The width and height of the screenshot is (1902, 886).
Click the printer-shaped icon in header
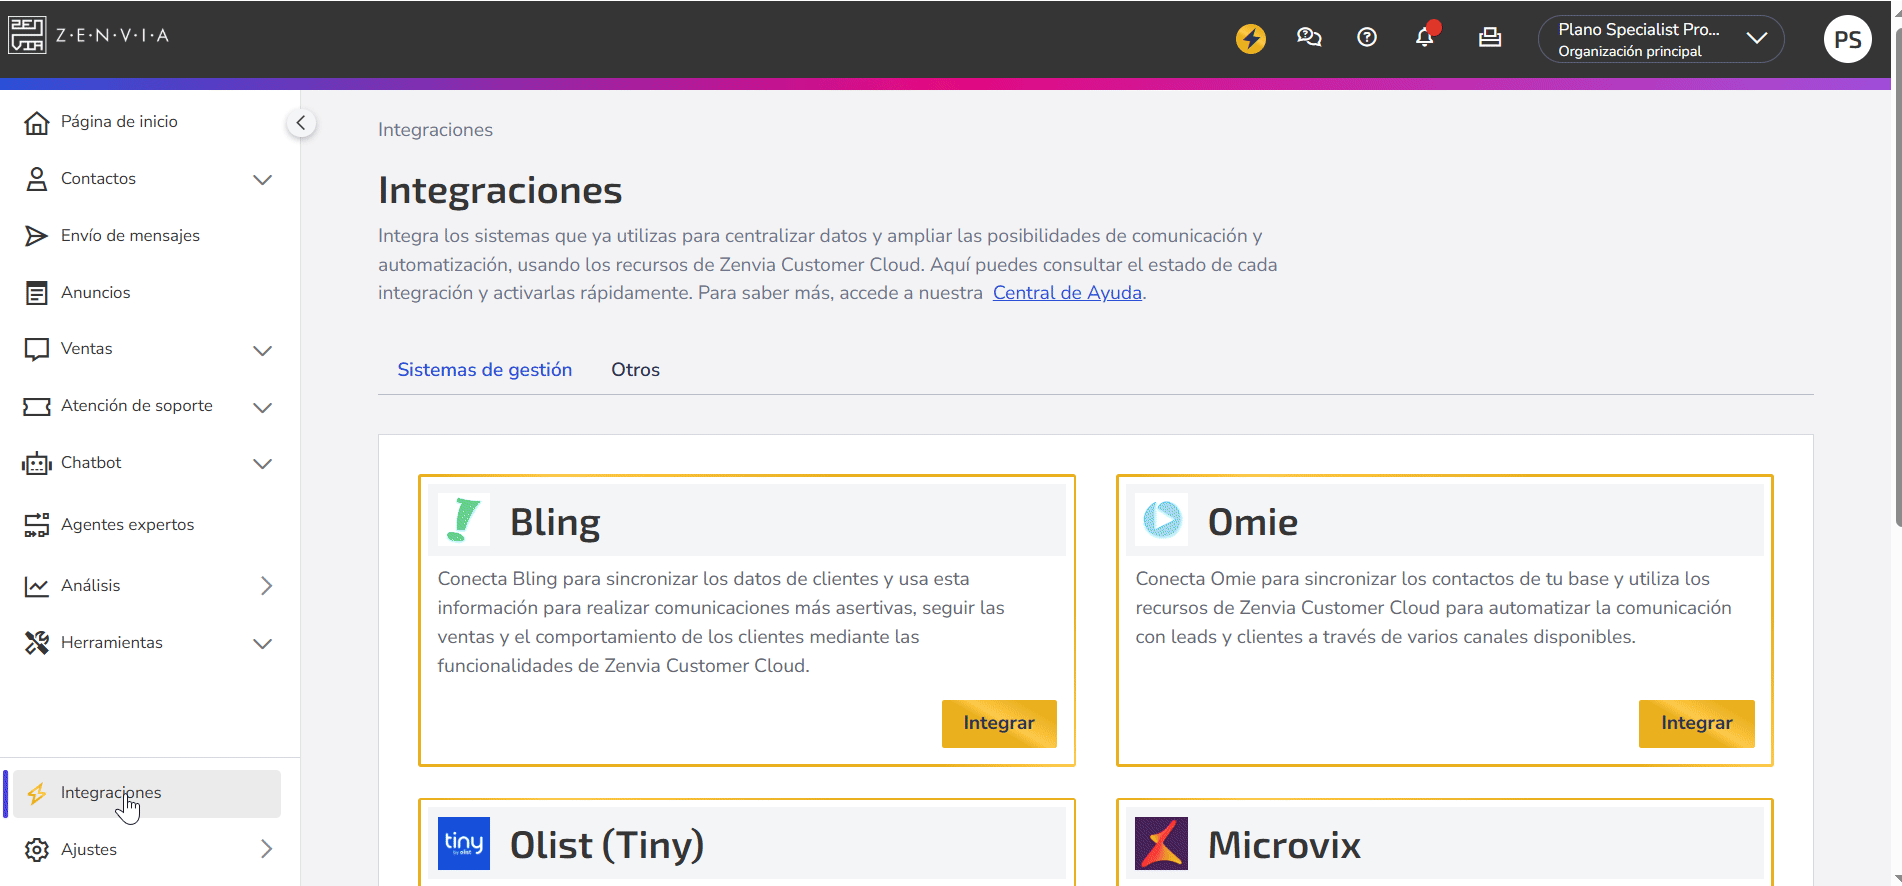point(1490,38)
